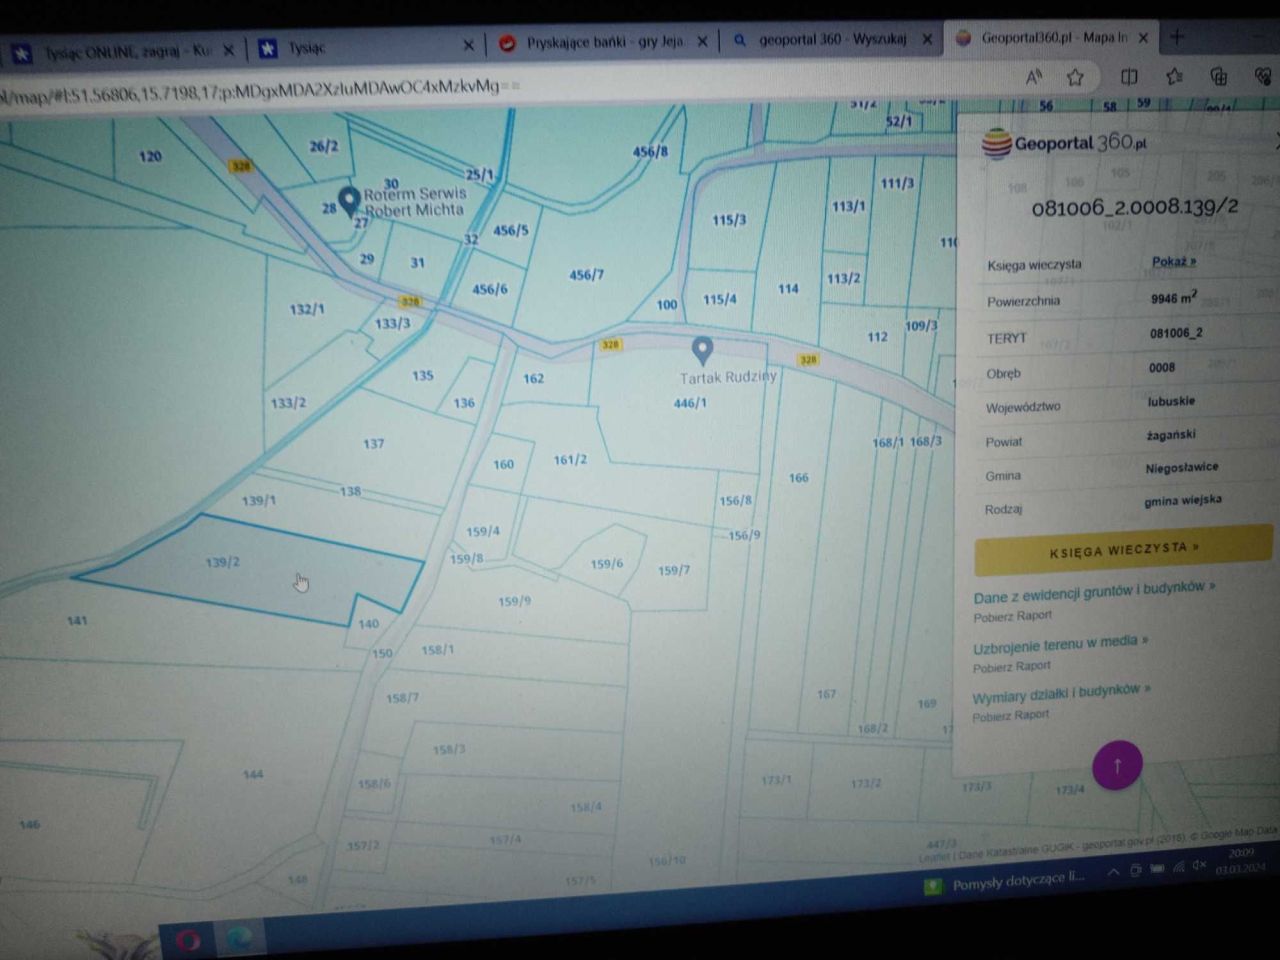
Task: Select the Geoportal360.pl - Mapa tab
Action: (x=1050, y=38)
